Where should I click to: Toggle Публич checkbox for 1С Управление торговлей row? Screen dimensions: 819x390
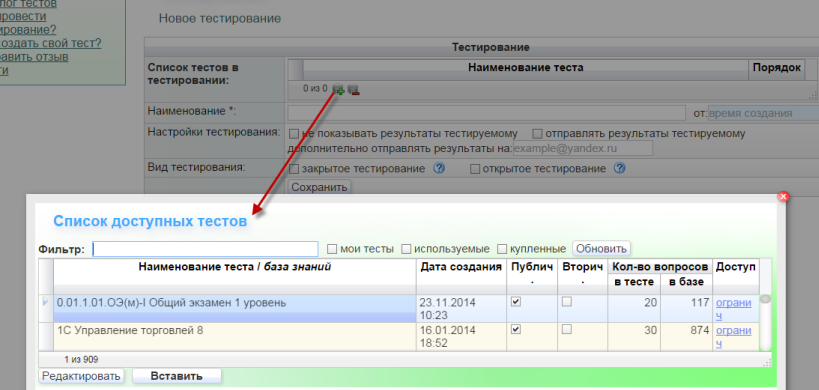516,329
